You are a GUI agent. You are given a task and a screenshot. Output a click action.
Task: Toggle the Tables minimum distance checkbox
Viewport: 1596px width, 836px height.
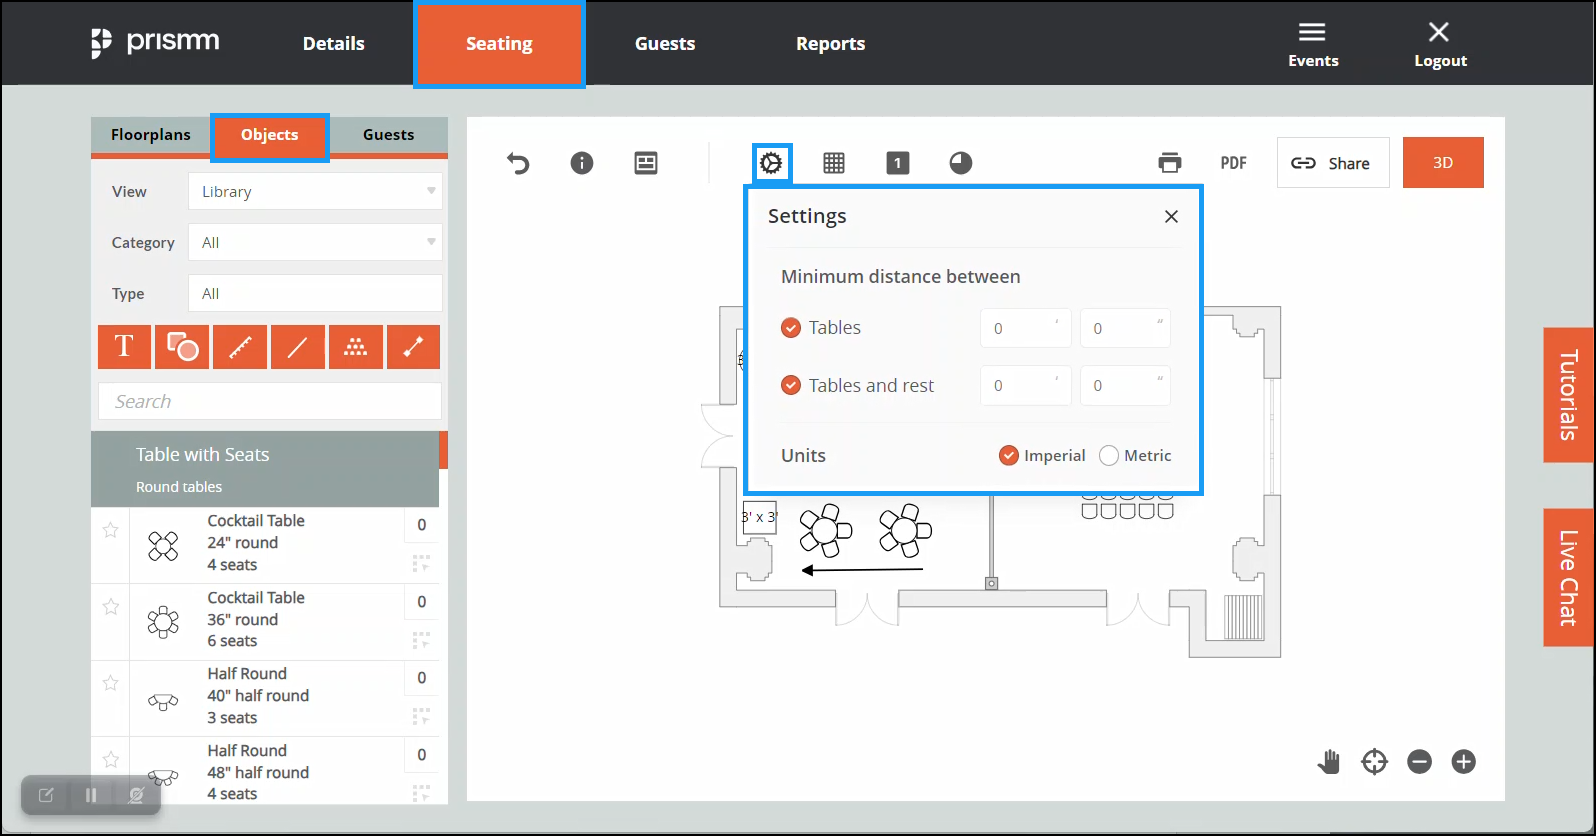(791, 328)
